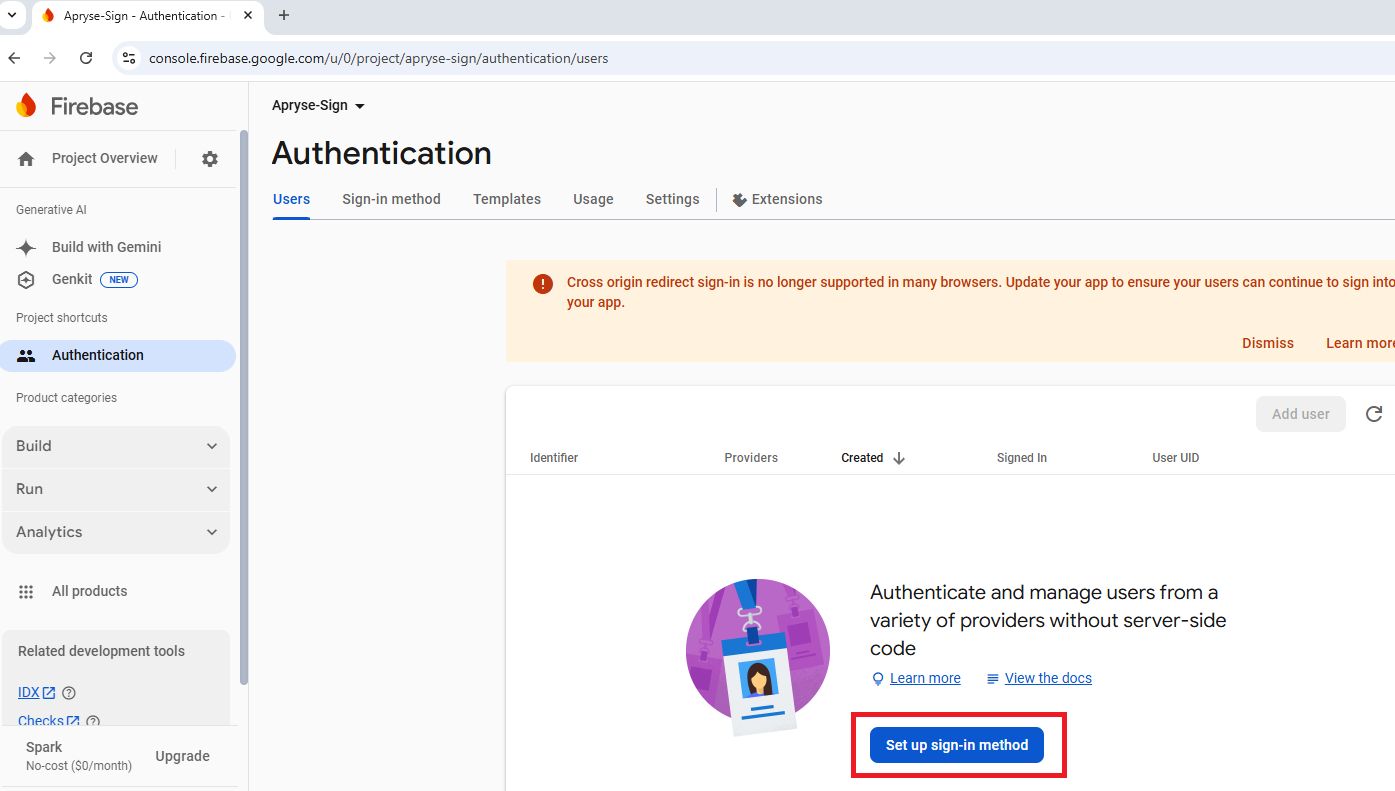1395x791 pixels.
Task: Open the Apryse-Sign project dropdown
Action: 318,106
